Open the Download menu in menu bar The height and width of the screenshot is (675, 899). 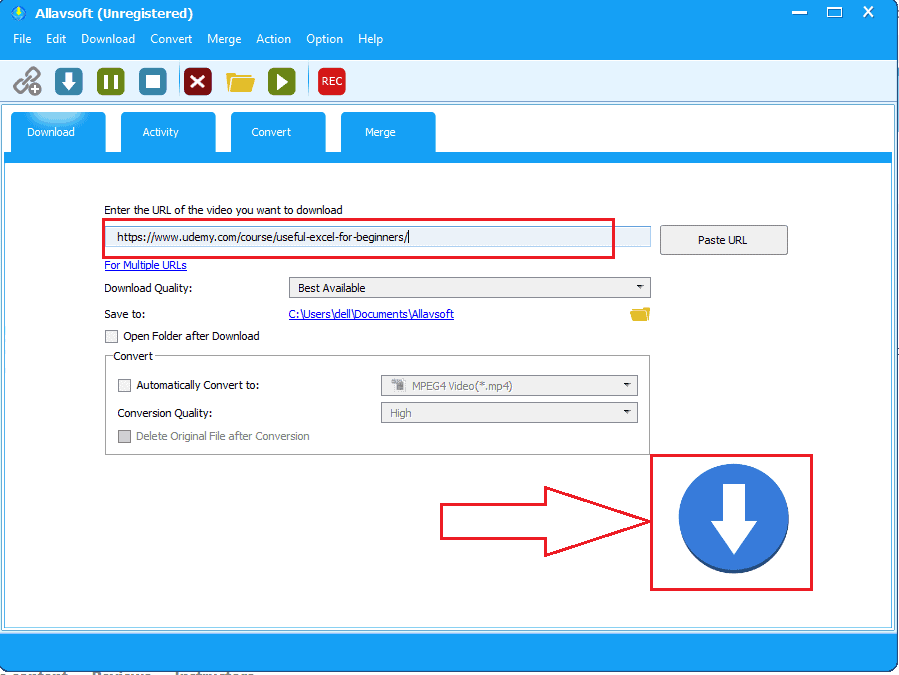(x=108, y=39)
